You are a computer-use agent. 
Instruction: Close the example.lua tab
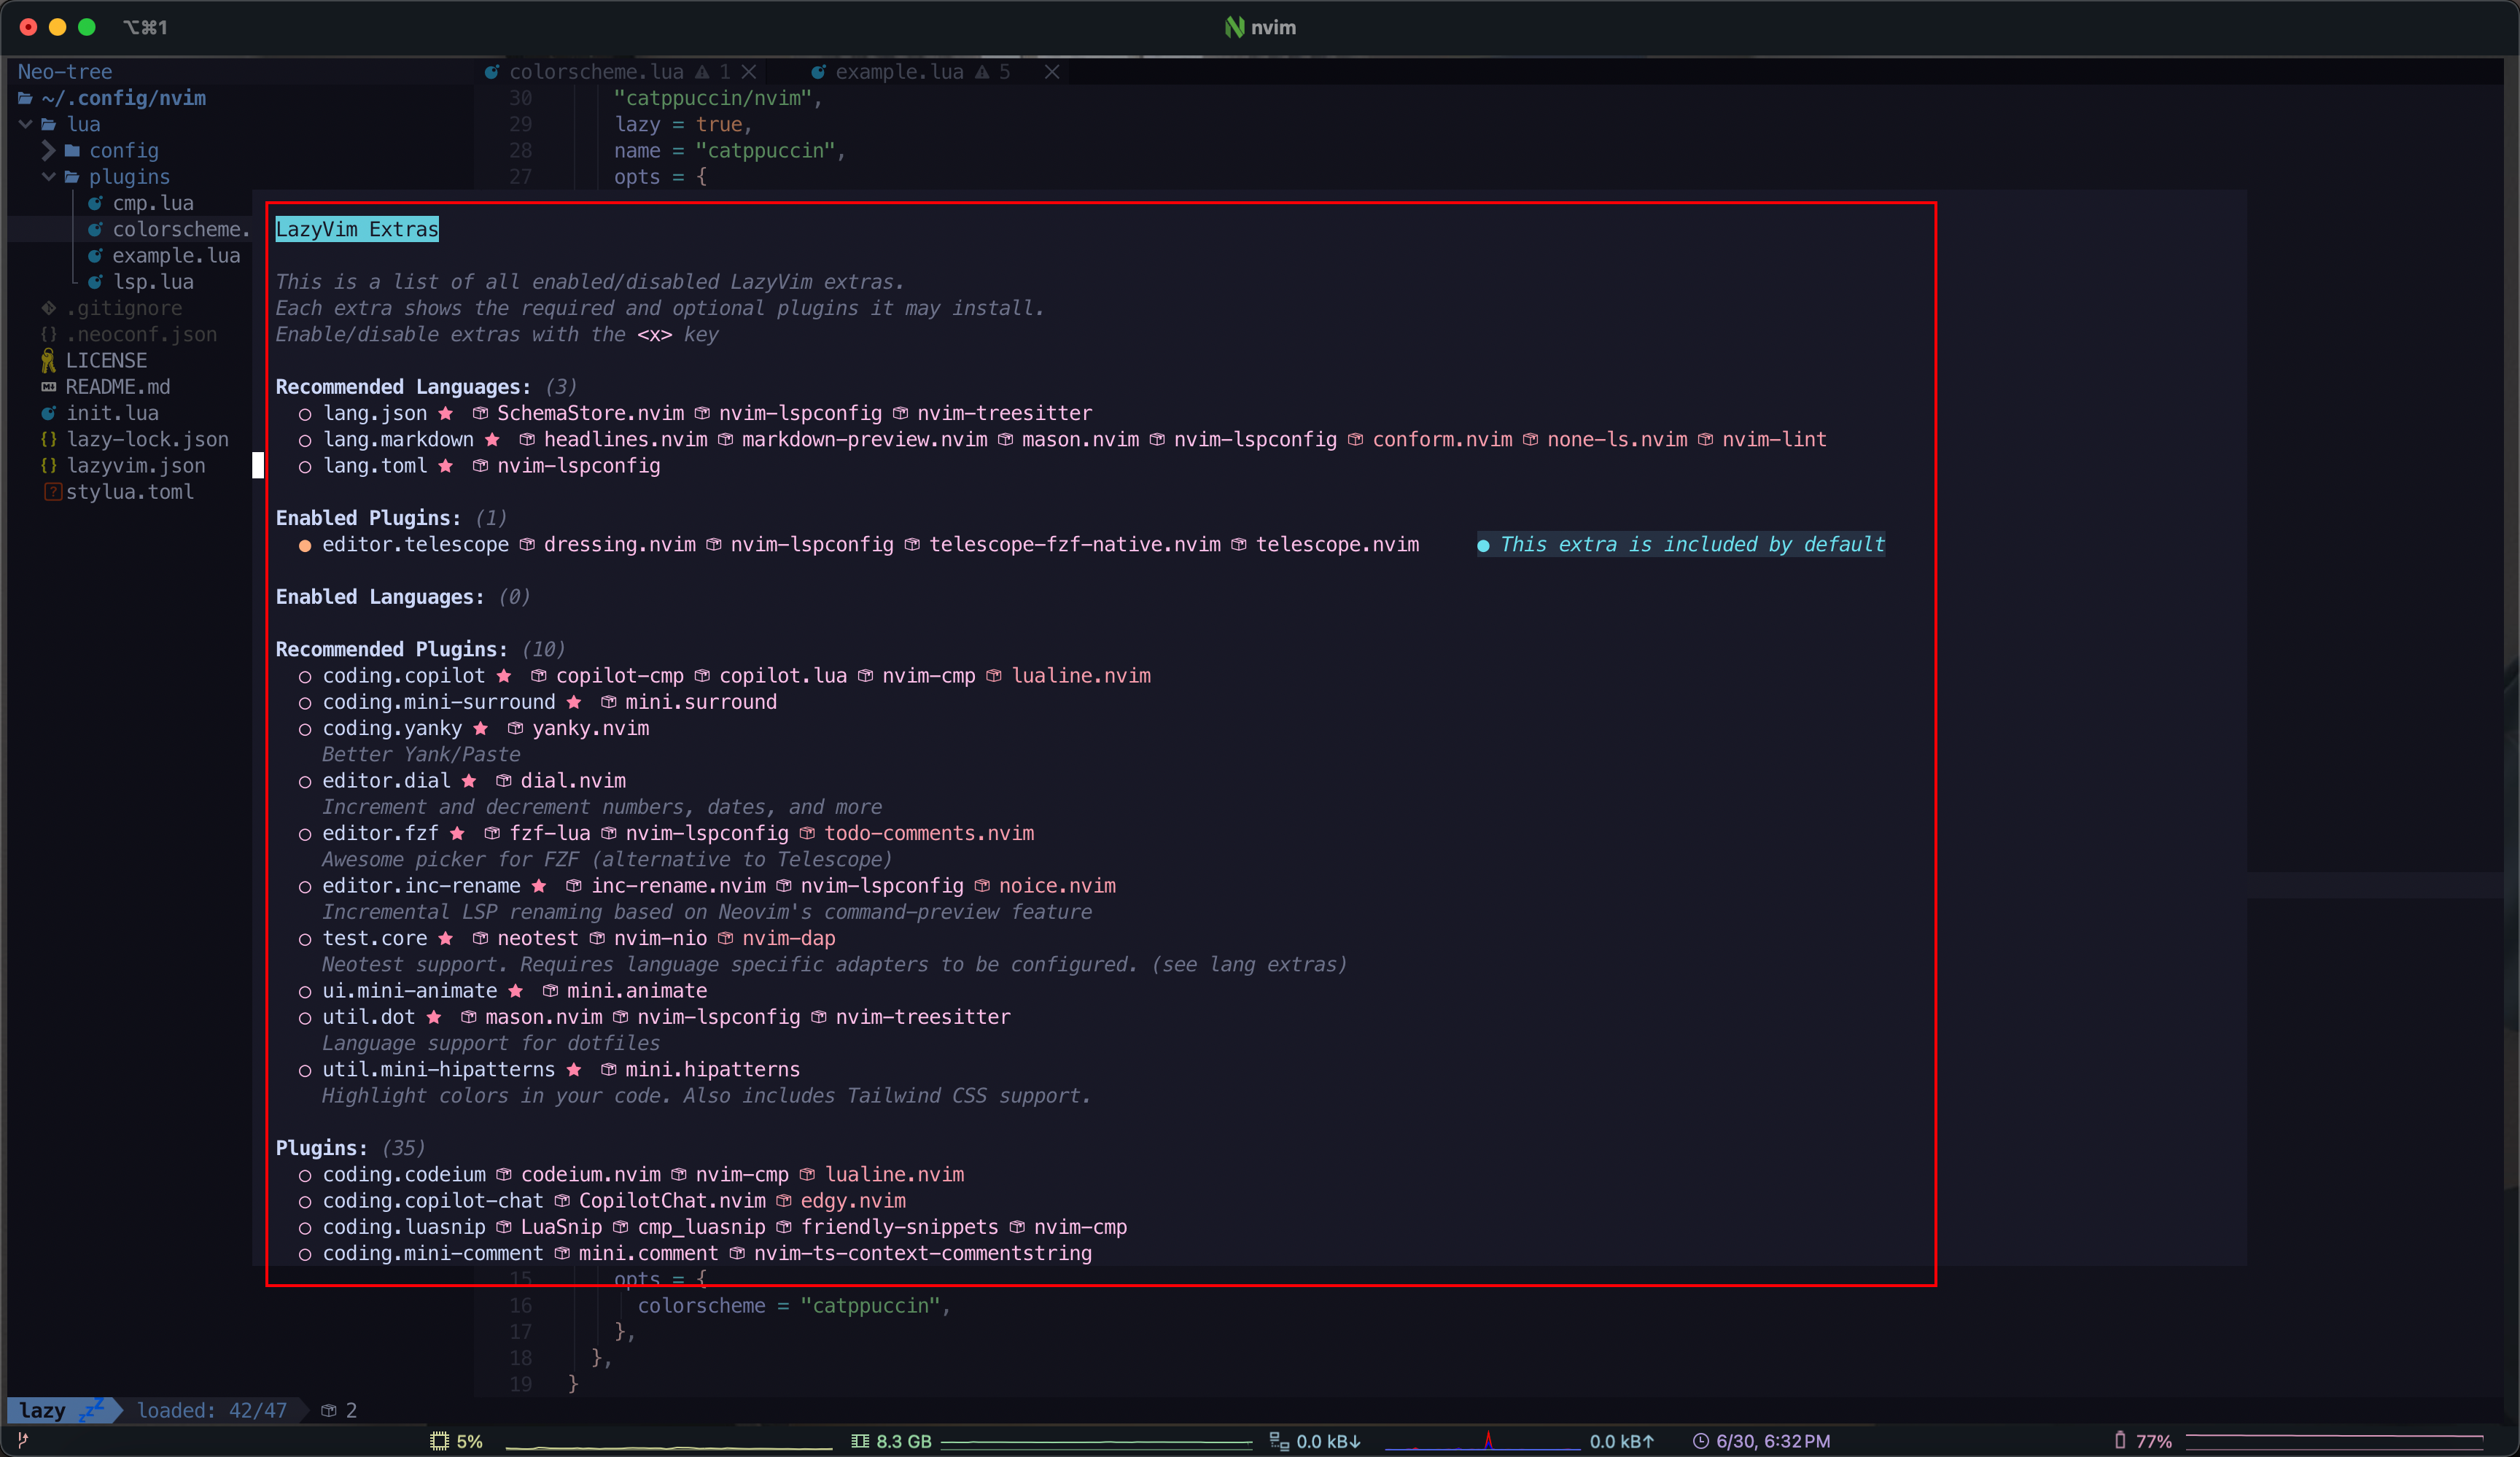pos(1052,72)
